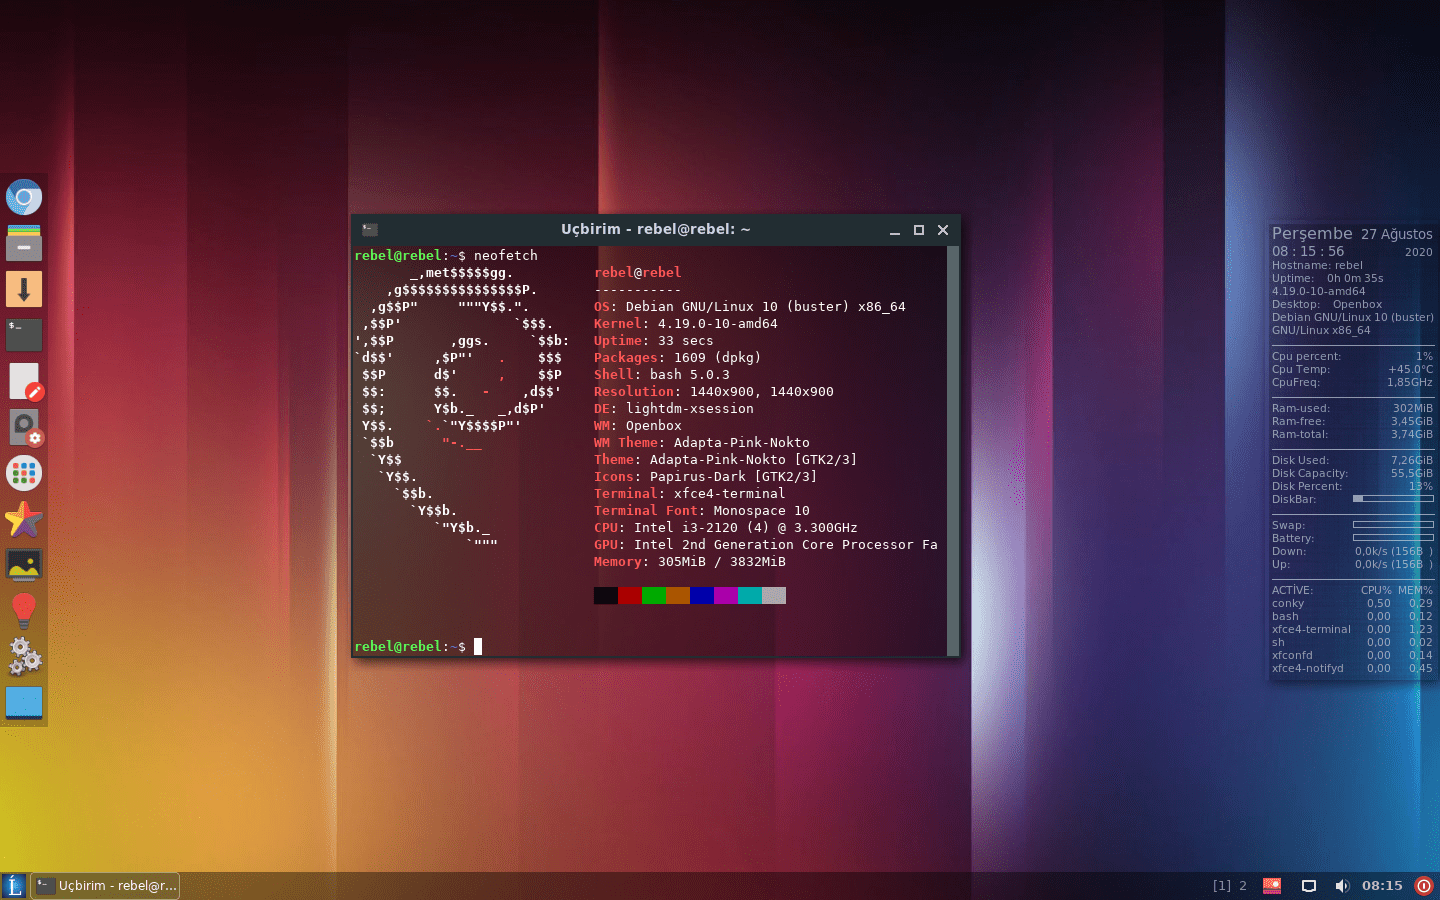Launch the colorful star dock icon
The width and height of the screenshot is (1440, 900).
point(24,519)
